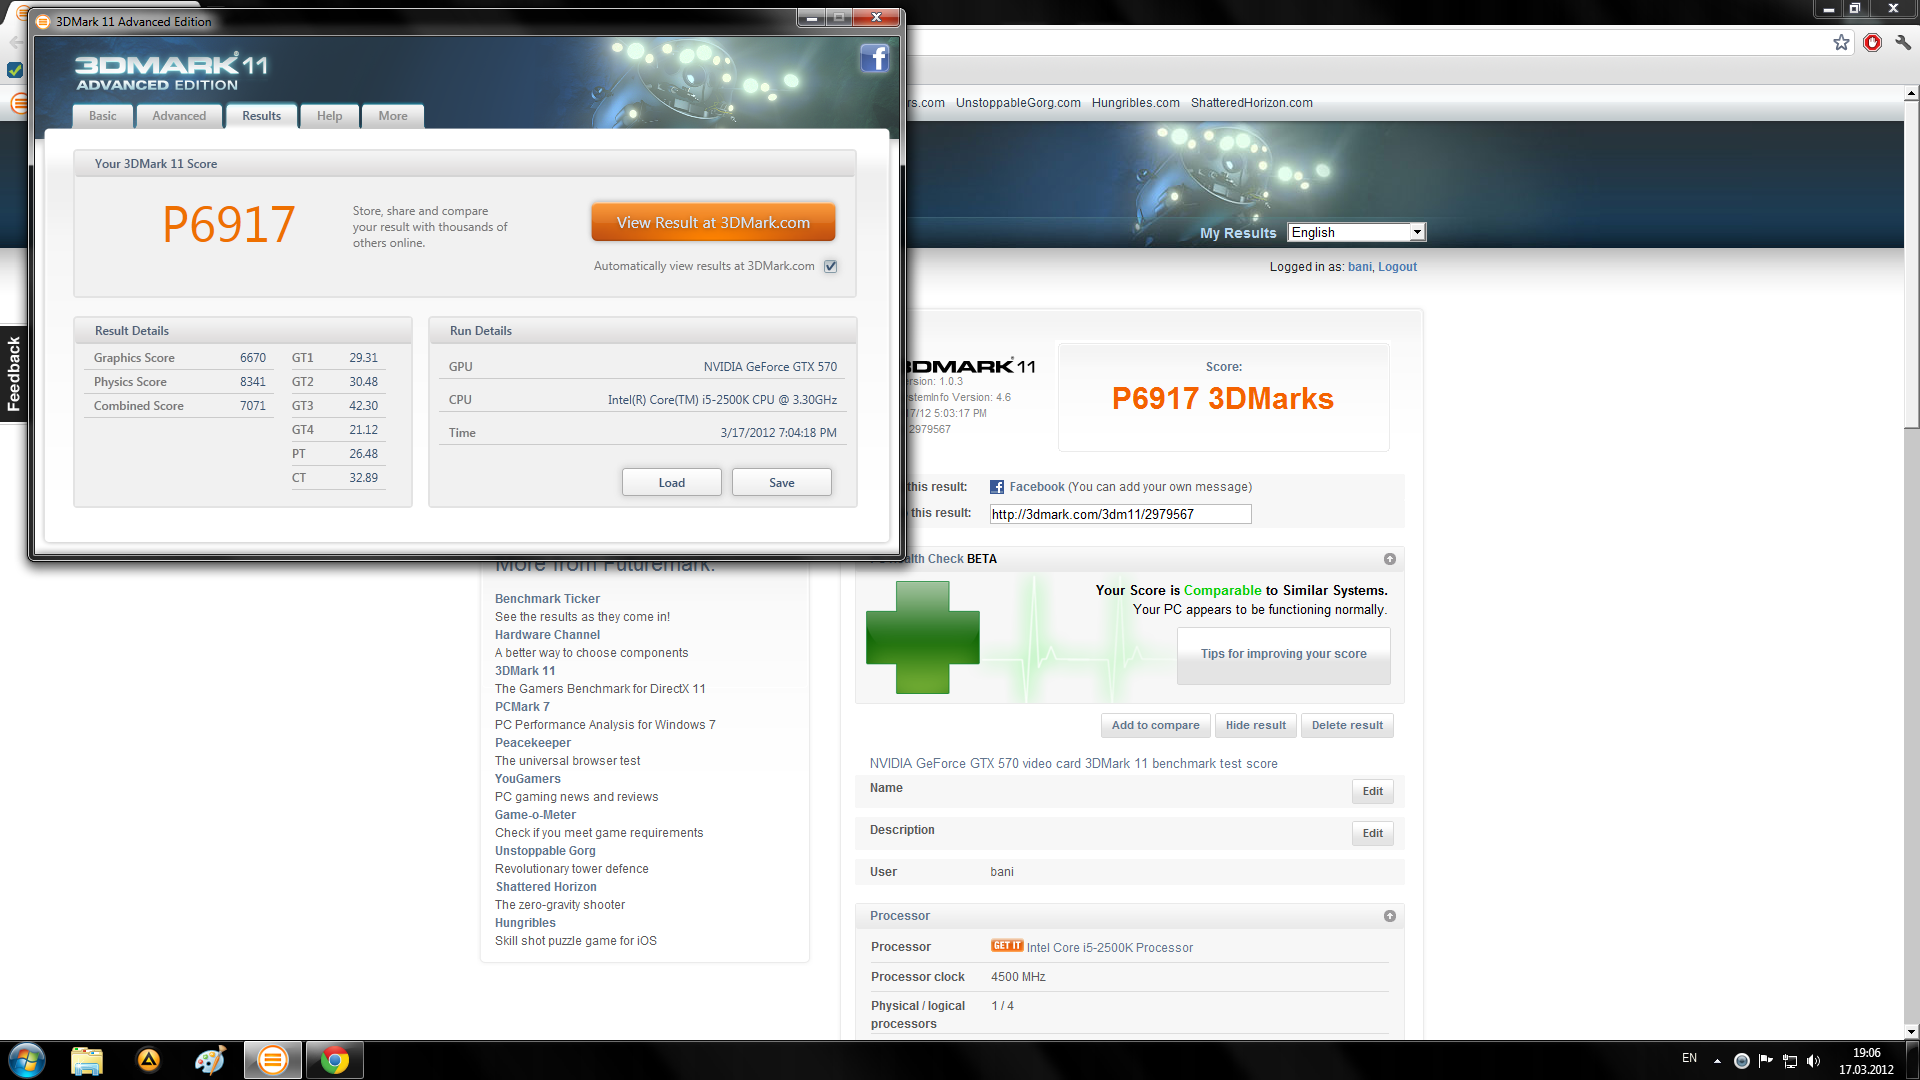
Task: Open the Hardware Channel link
Action: click(x=547, y=635)
